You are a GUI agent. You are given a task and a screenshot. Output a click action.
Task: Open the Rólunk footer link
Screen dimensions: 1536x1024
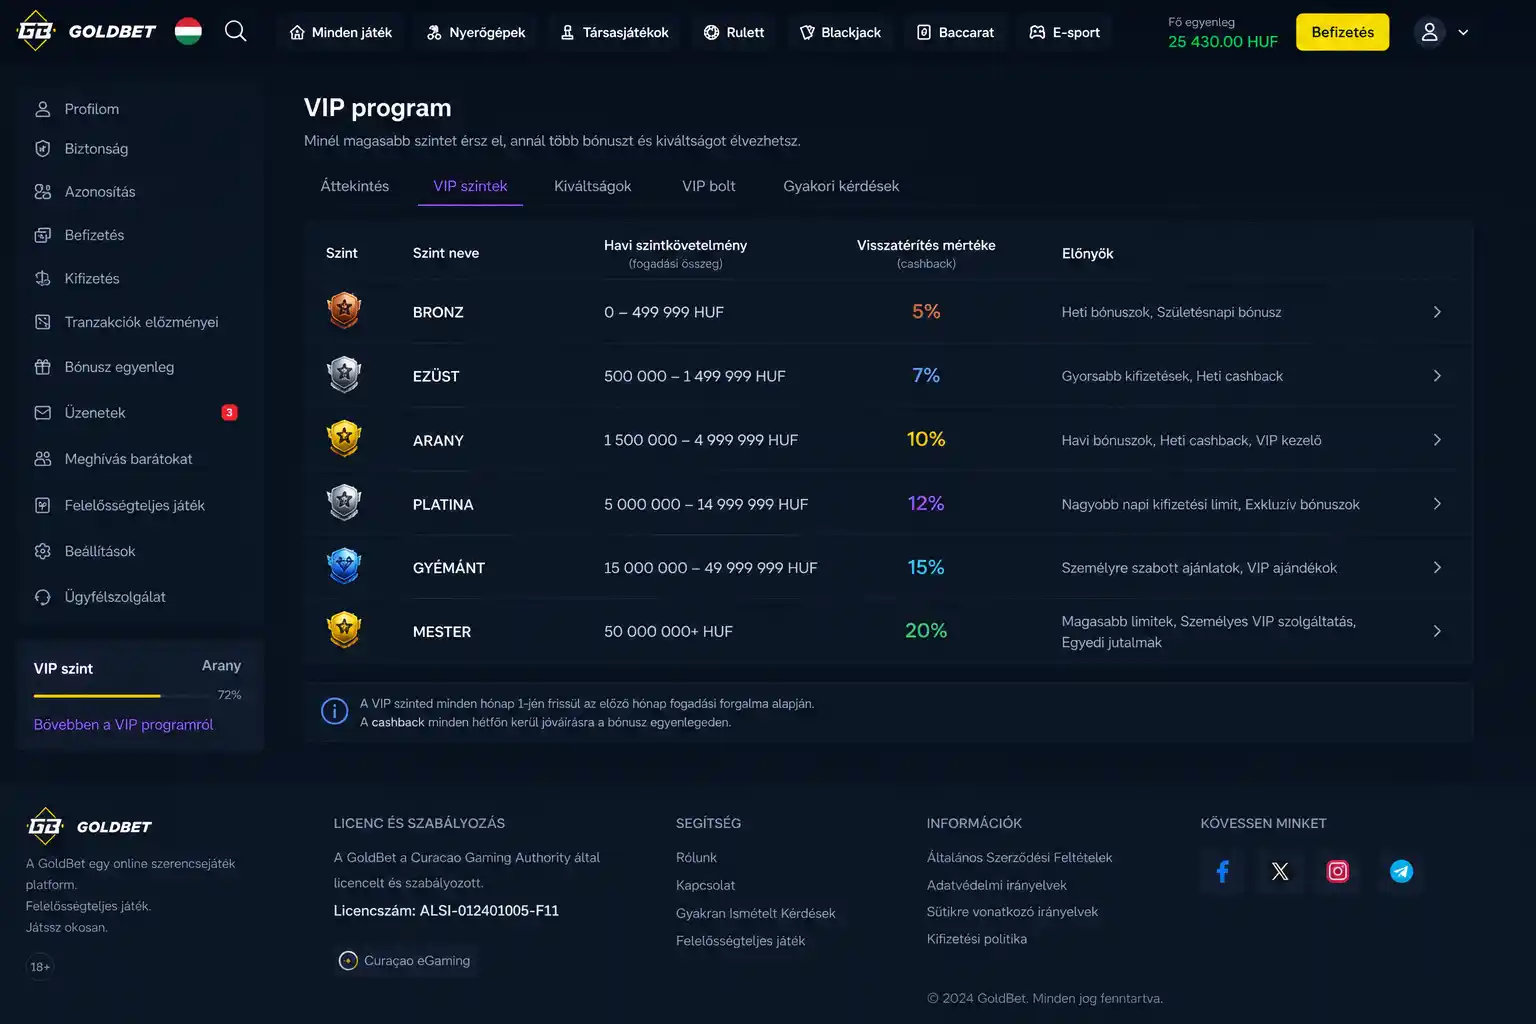[696, 858]
